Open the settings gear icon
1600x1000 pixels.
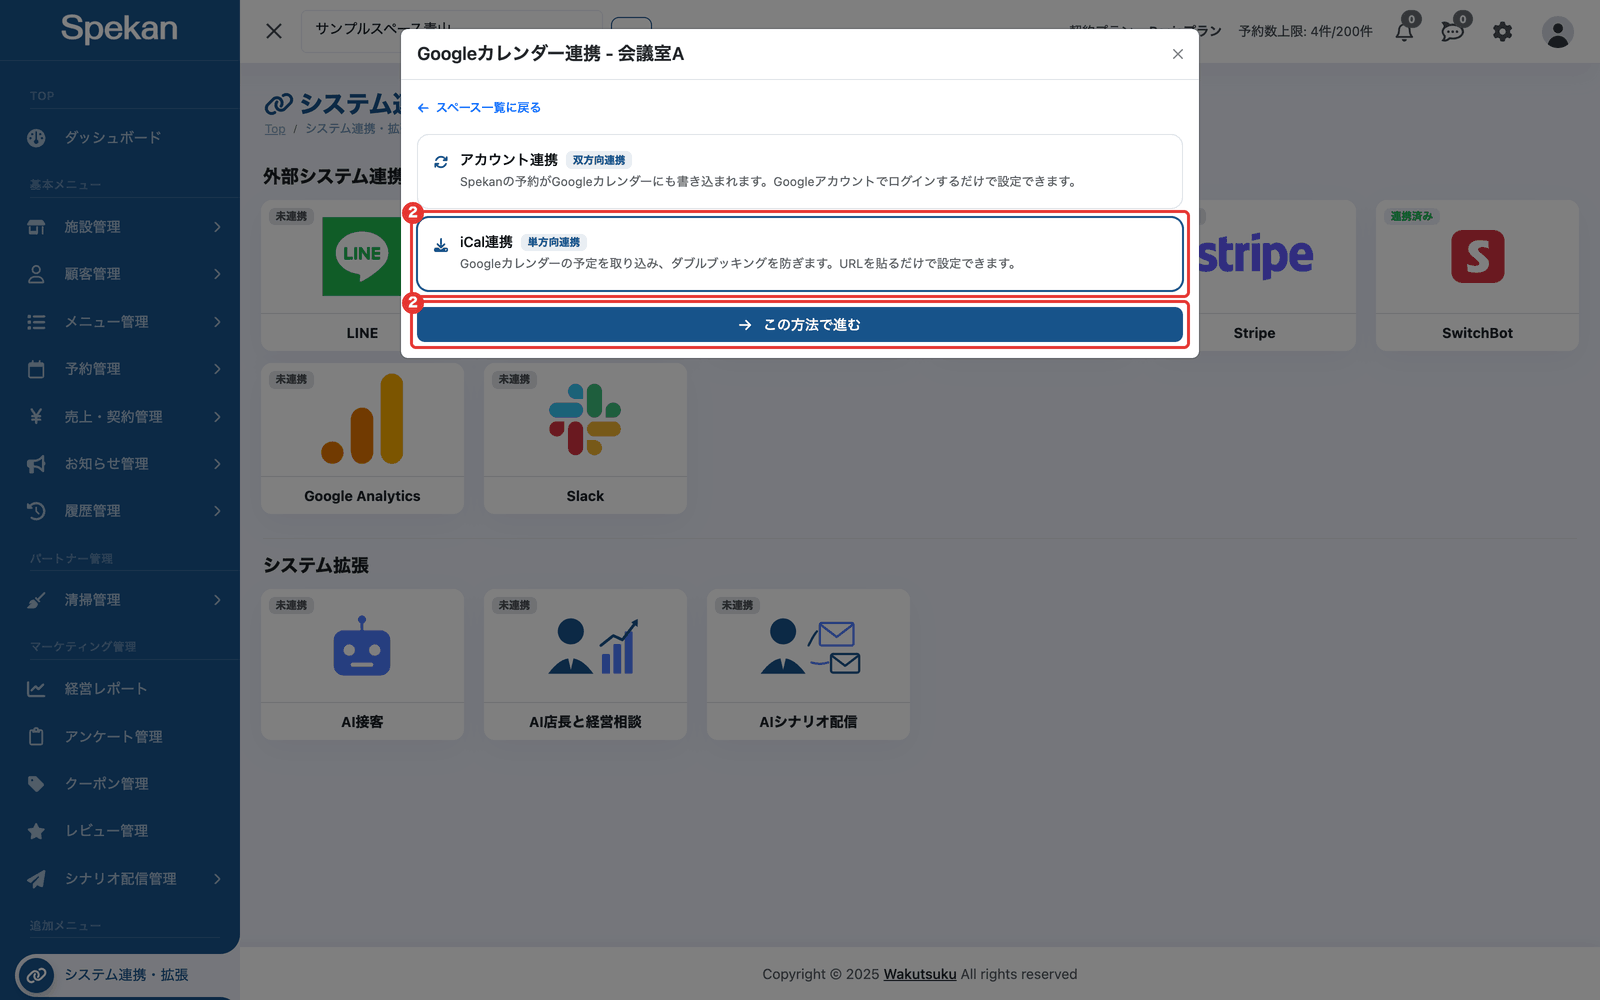tap(1502, 32)
